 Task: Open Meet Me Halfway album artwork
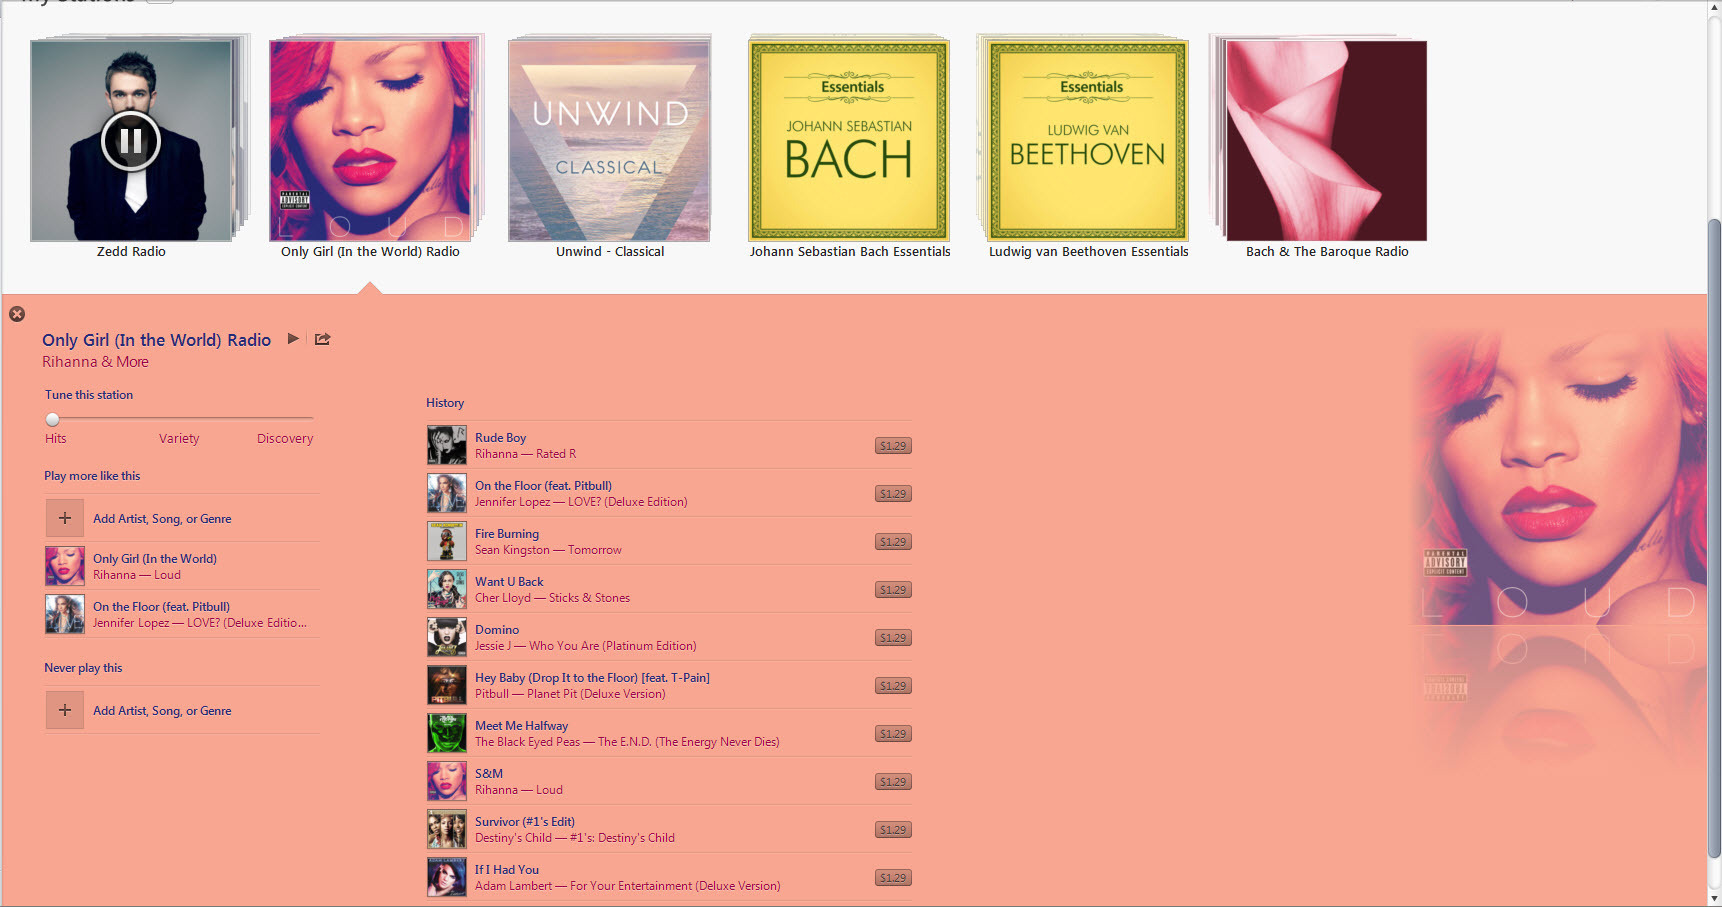click(447, 733)
